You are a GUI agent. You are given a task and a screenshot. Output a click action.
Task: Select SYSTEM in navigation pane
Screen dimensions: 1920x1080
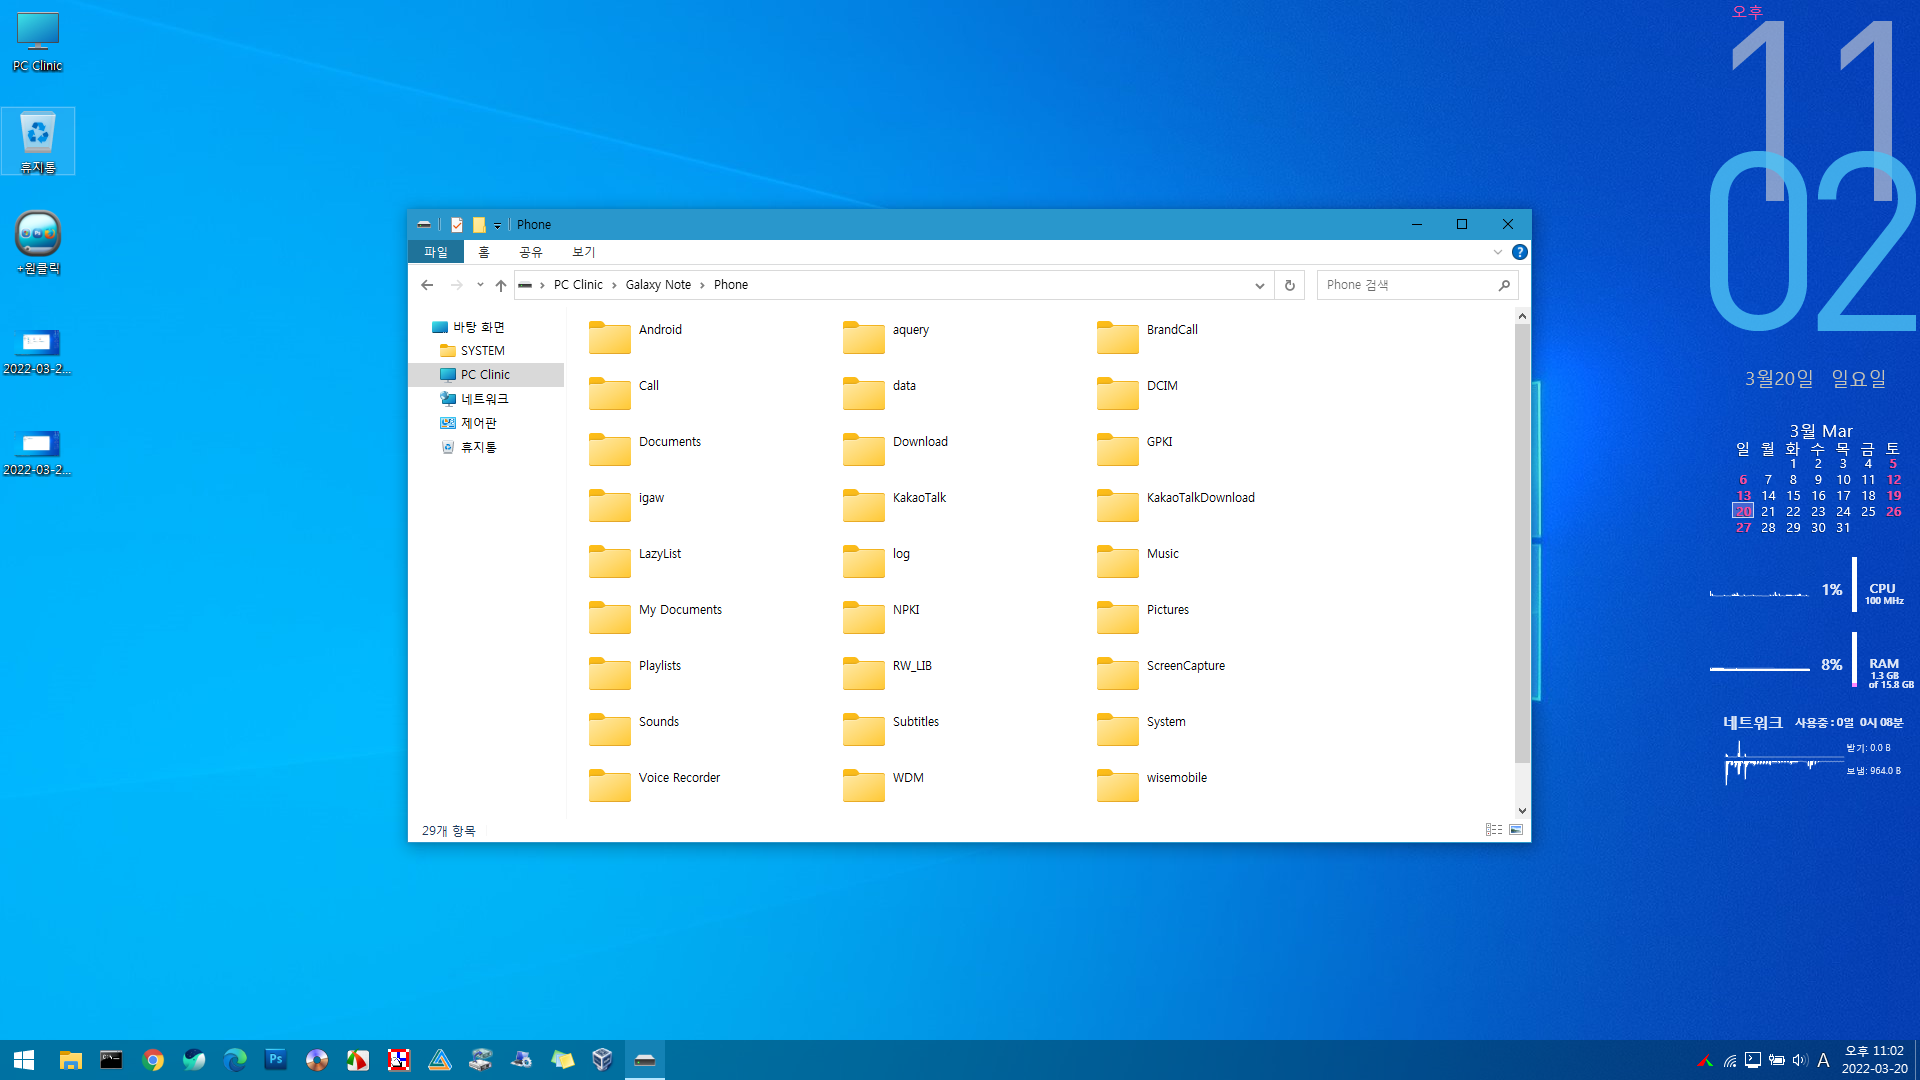pyautogui.click(x=472, y=351)
